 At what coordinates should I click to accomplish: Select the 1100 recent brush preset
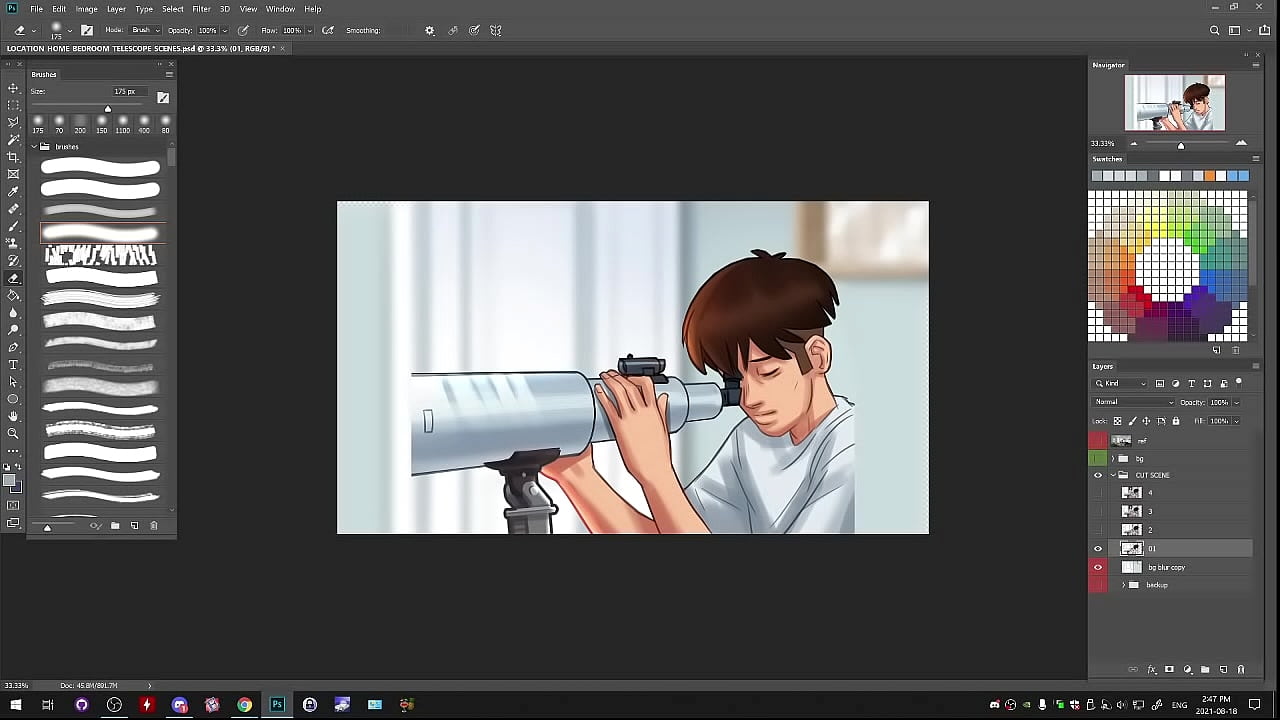pyautogui.click(x=122, y=121)
